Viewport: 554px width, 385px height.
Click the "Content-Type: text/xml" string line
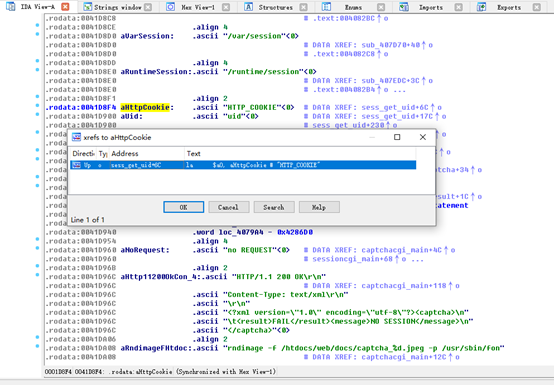click(285, 295)
